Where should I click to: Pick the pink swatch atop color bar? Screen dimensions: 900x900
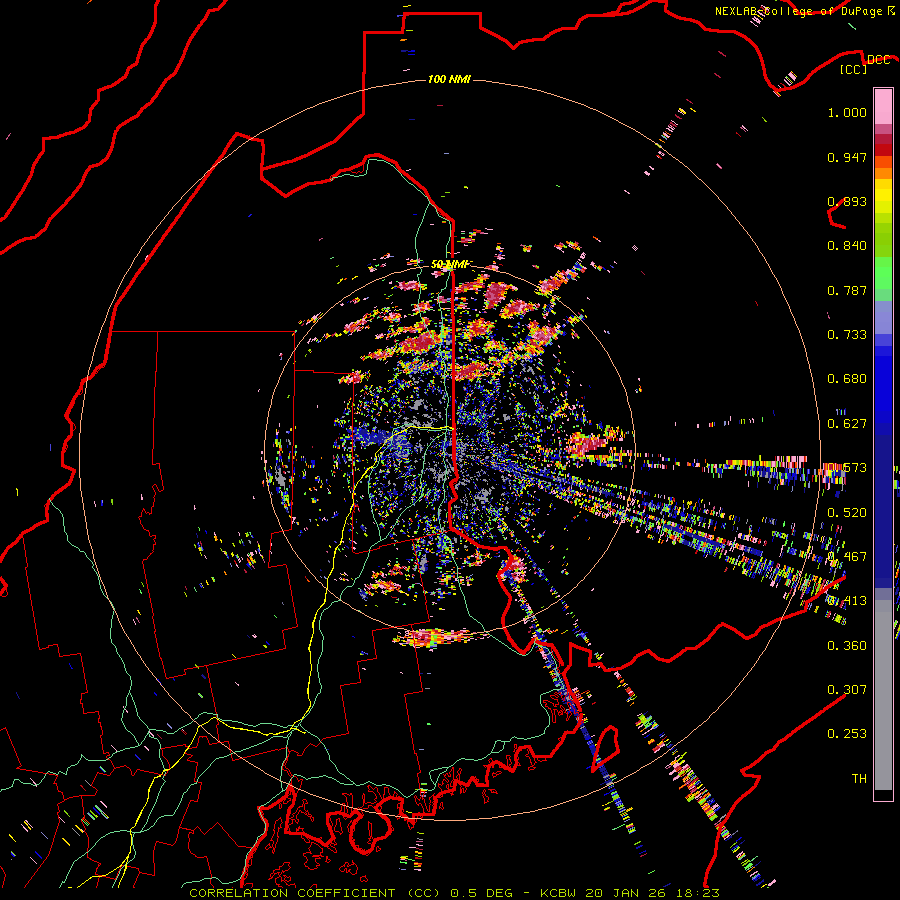point(883,106)
